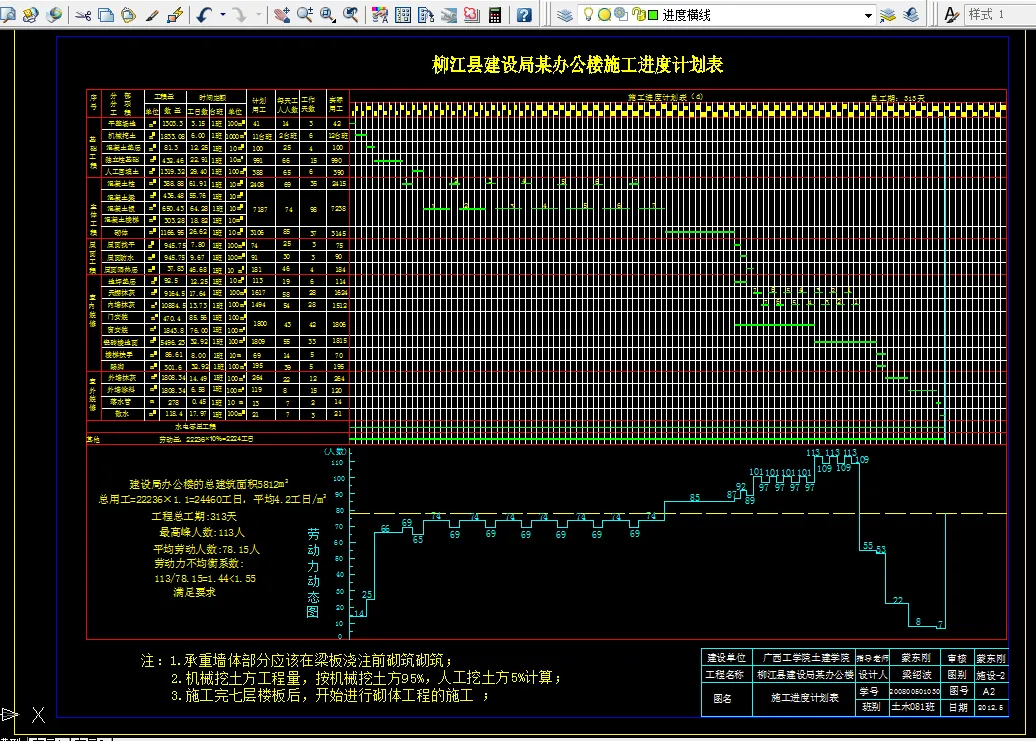The height and width of the screenshot is (741, 1036).
Task: Select note 3 about 七层楼板
Action: pos(329,695)
